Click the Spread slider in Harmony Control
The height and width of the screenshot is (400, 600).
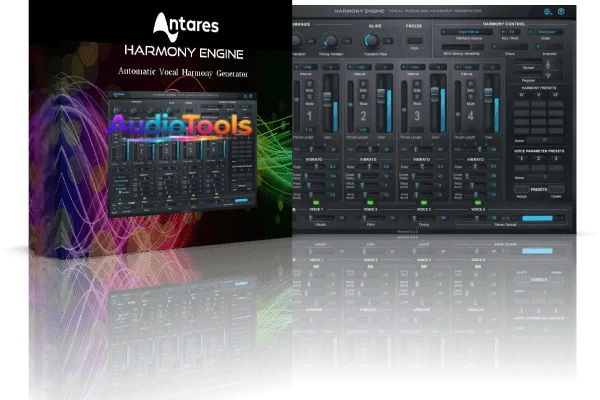pos(528,62)
